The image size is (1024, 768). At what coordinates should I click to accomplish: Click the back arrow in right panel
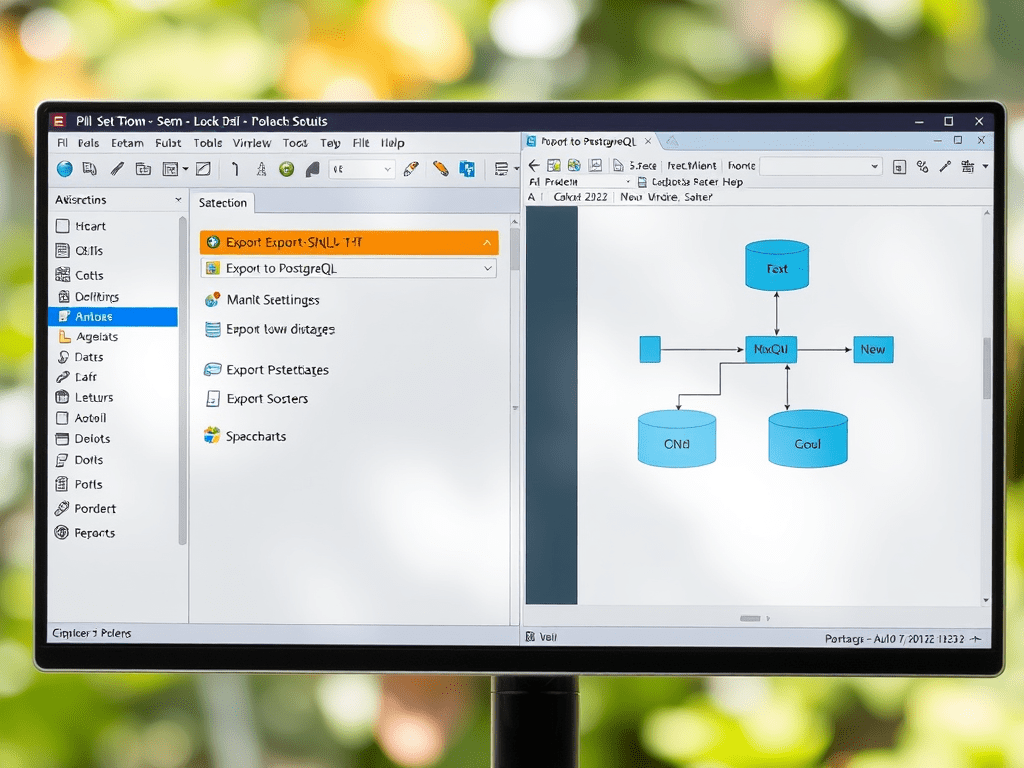click(x=534, y=165)
